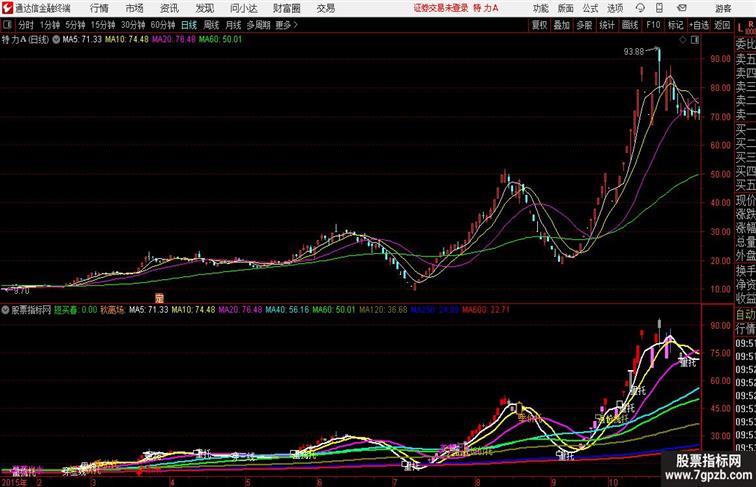Switch to 1分钟 period
The image size is (756, 487).
(50, 25)
